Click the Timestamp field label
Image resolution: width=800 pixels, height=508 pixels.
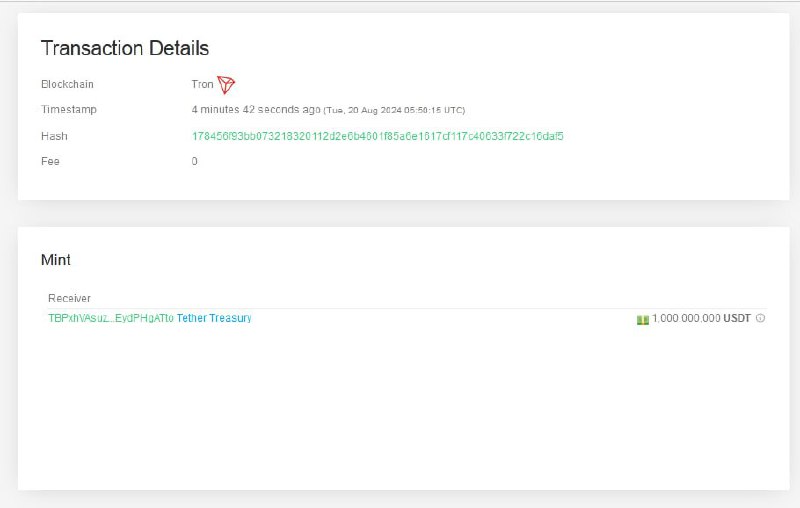tap(68, 109)
